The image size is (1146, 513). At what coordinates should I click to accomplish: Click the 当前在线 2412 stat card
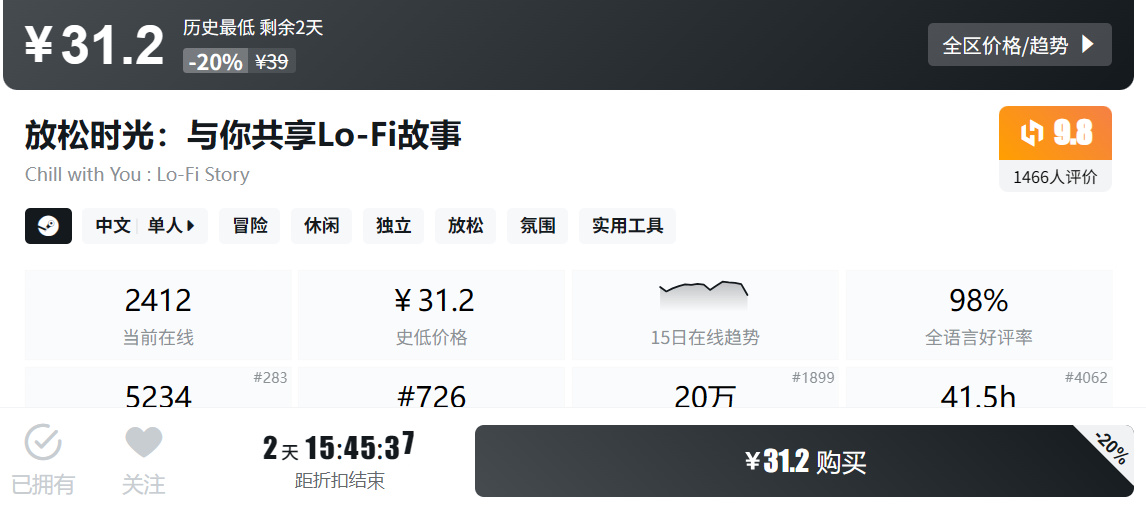[158, 314]
